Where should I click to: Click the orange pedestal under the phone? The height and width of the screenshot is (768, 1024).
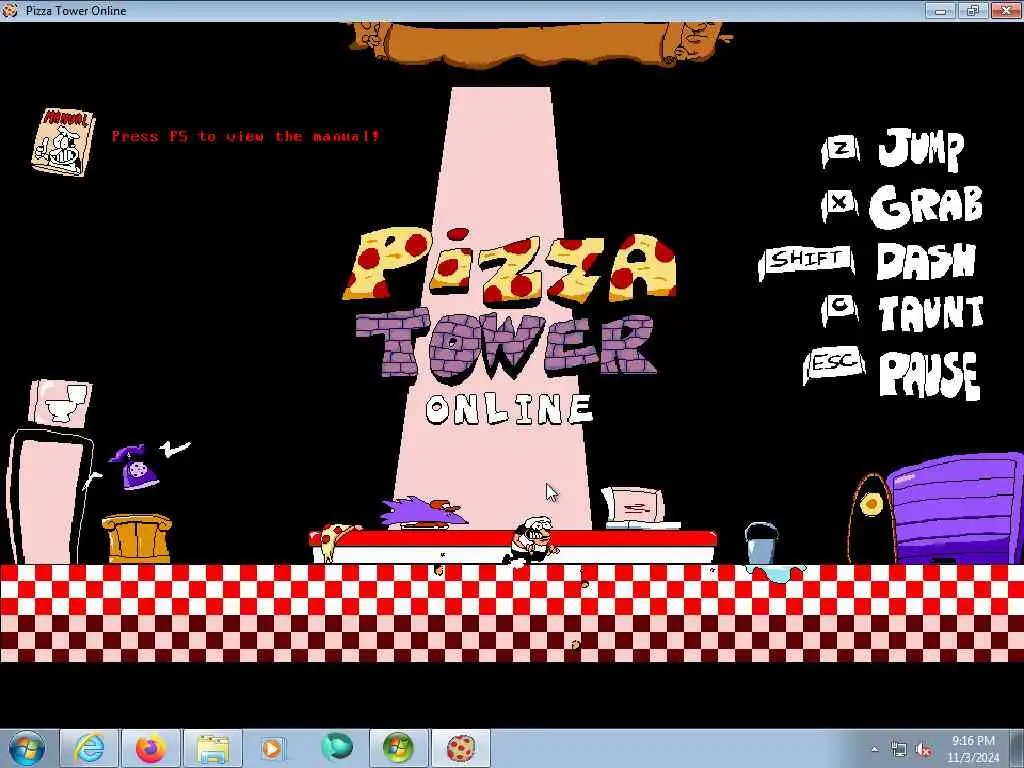[x=136, y=539]
